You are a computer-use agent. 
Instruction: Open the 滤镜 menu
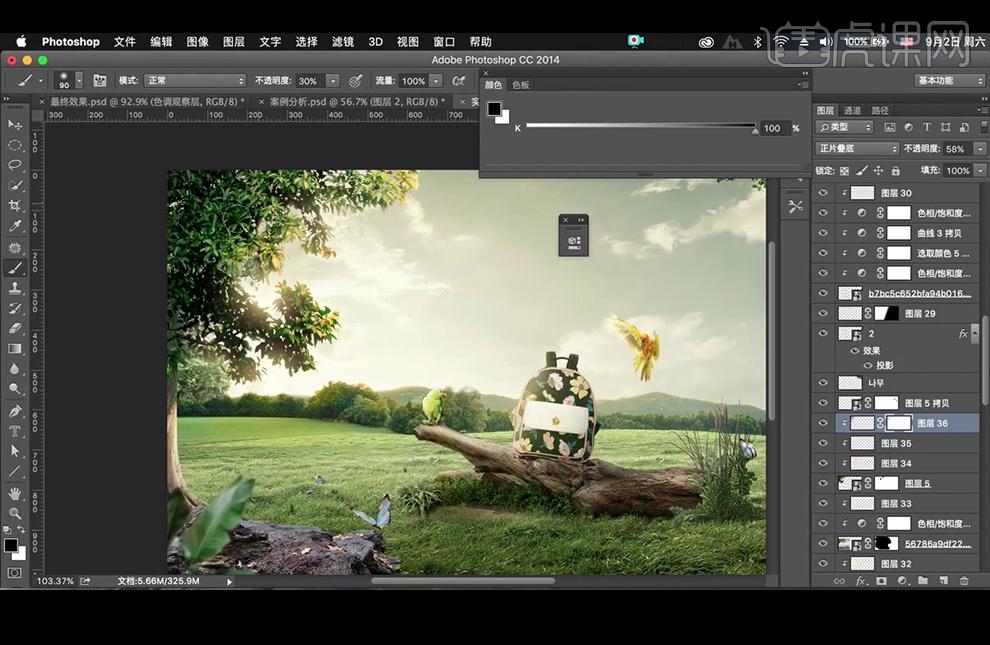click(343, 42)
